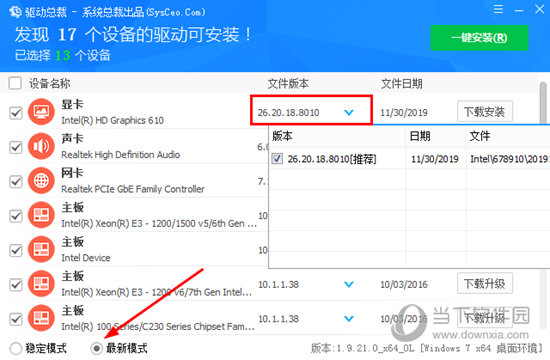
Task: Click 下载升级 for Xeon E3 v6/7th Gen
Action: tap(485, 284)
